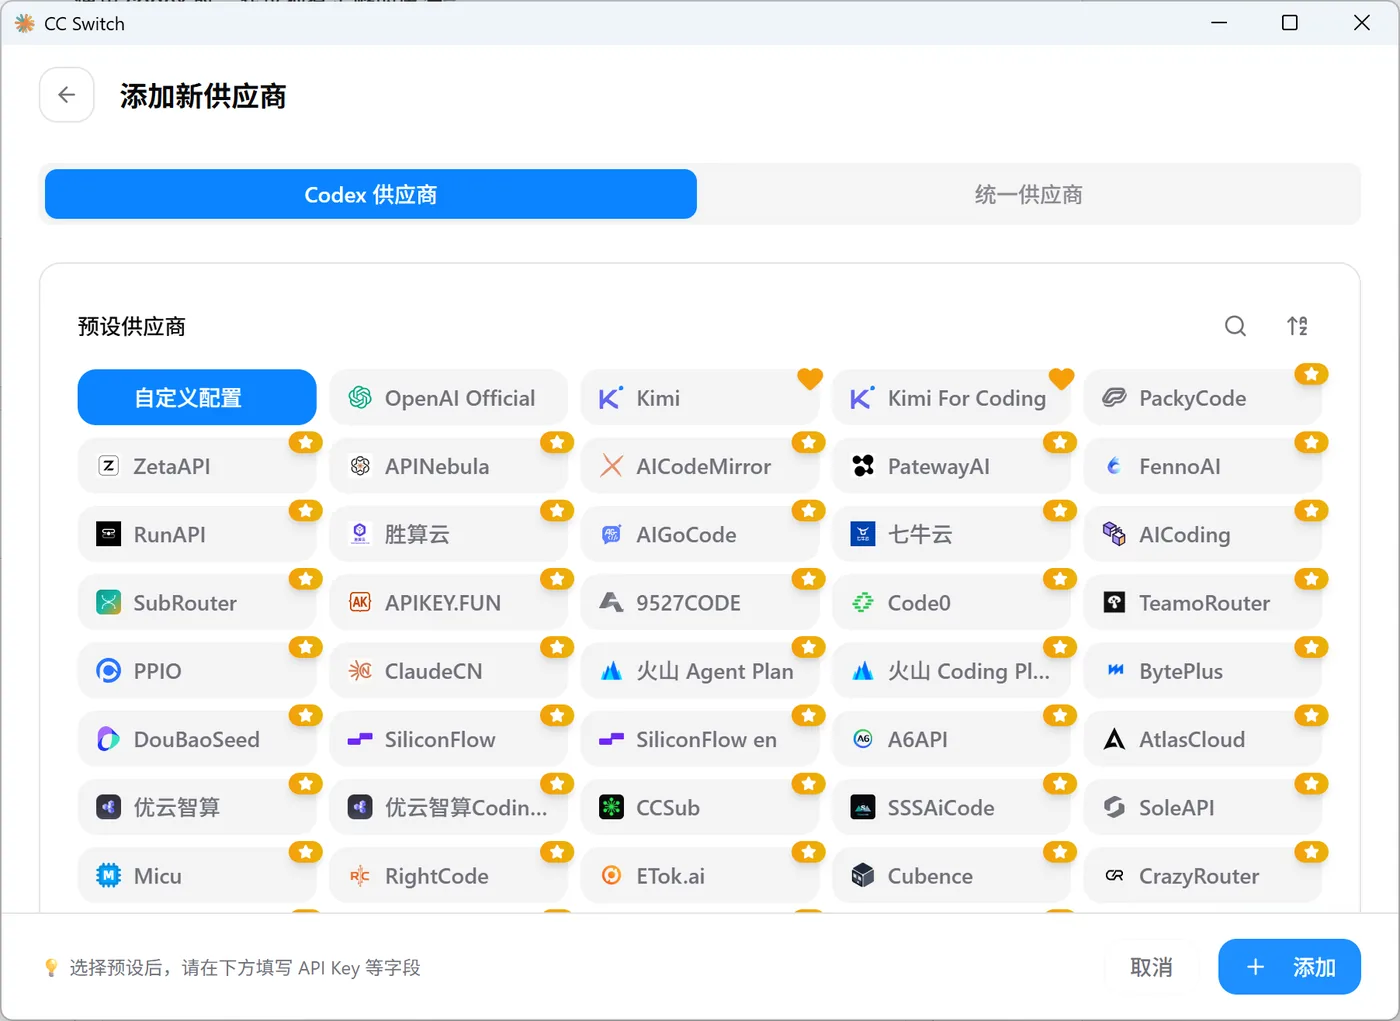The image size is (1400, 1021).
Task: Pick the ClaudeCN preset
Action: 448,671
